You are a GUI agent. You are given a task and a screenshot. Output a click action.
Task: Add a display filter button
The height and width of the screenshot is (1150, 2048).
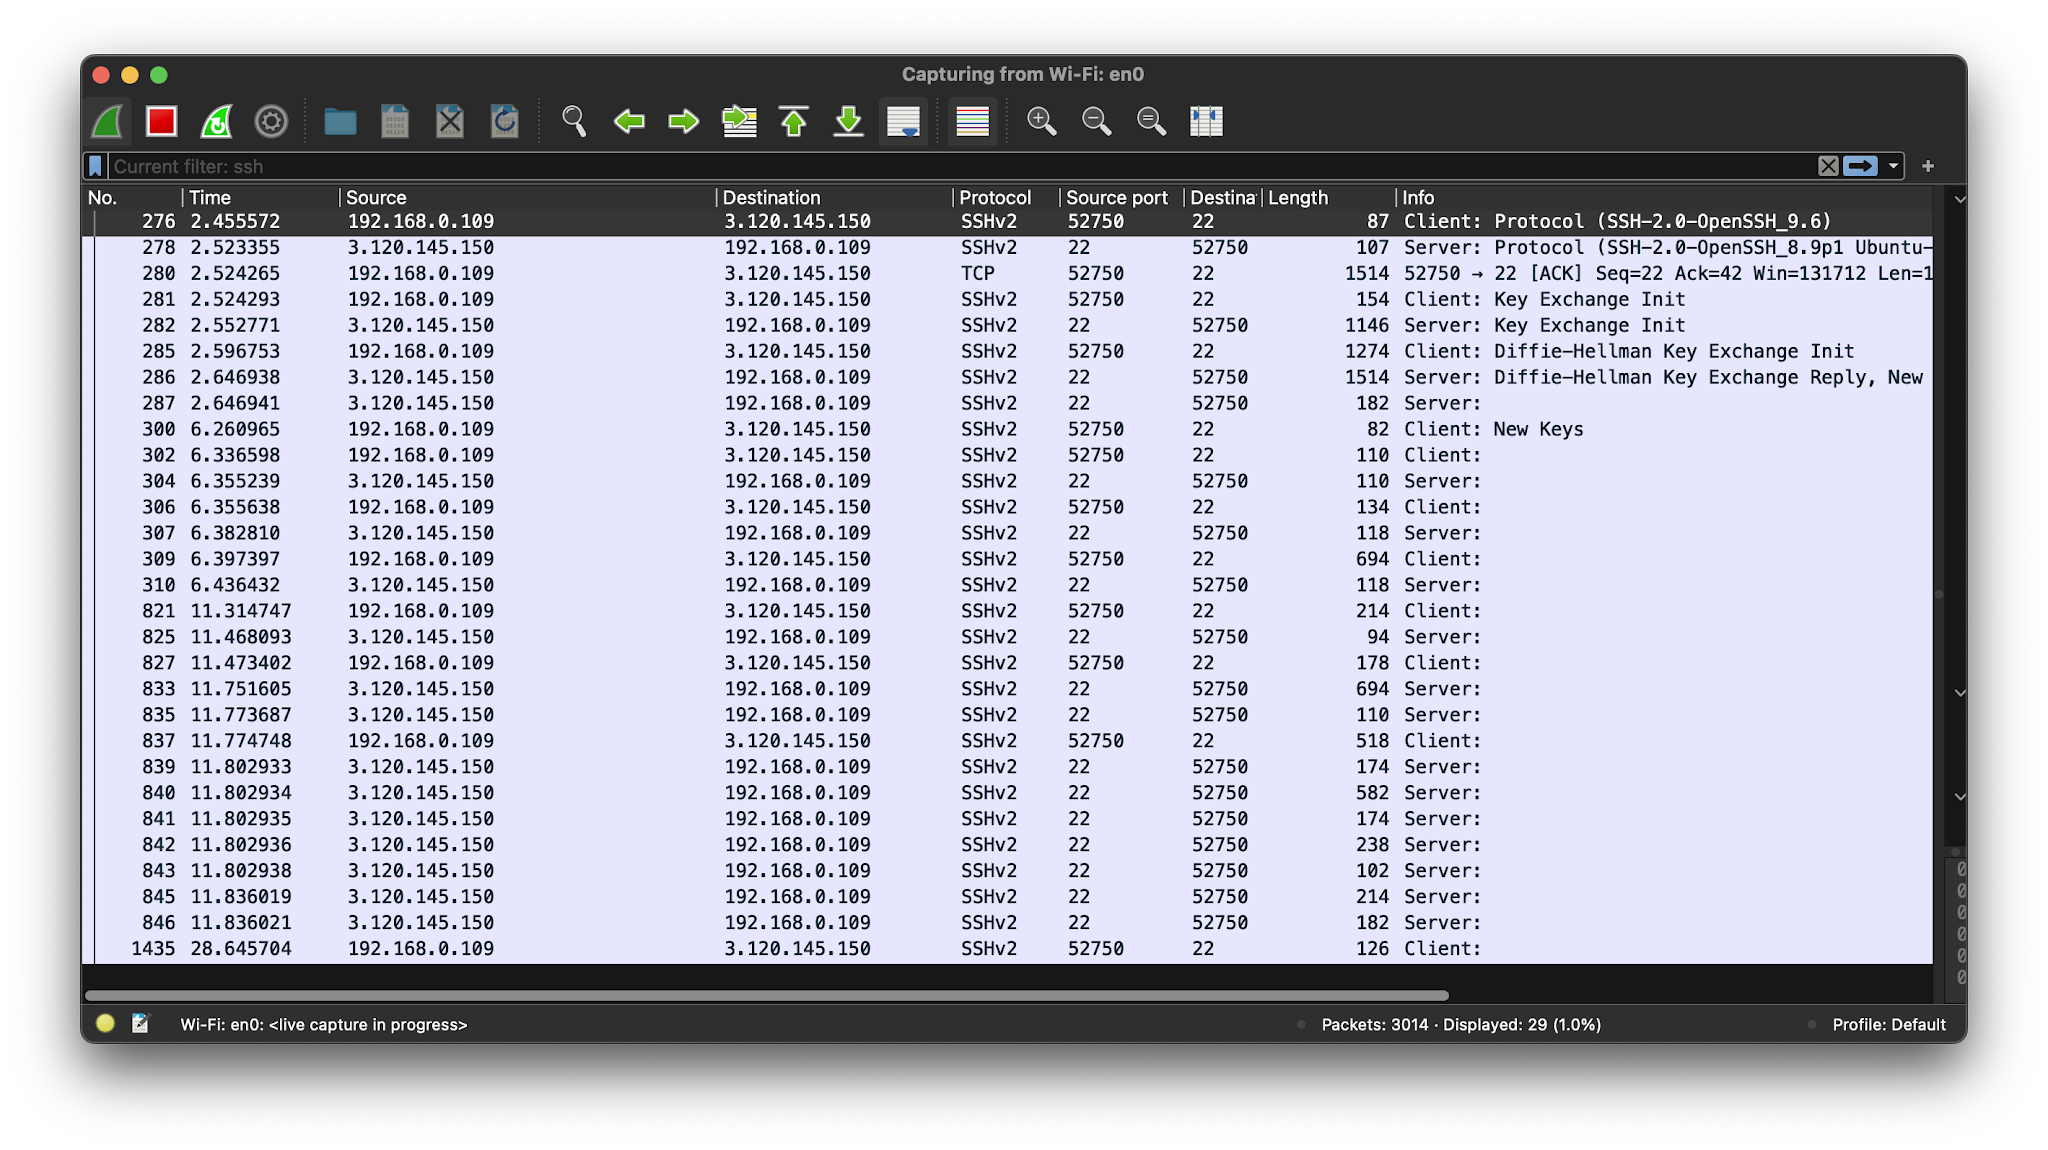[x=1928, y=166]
